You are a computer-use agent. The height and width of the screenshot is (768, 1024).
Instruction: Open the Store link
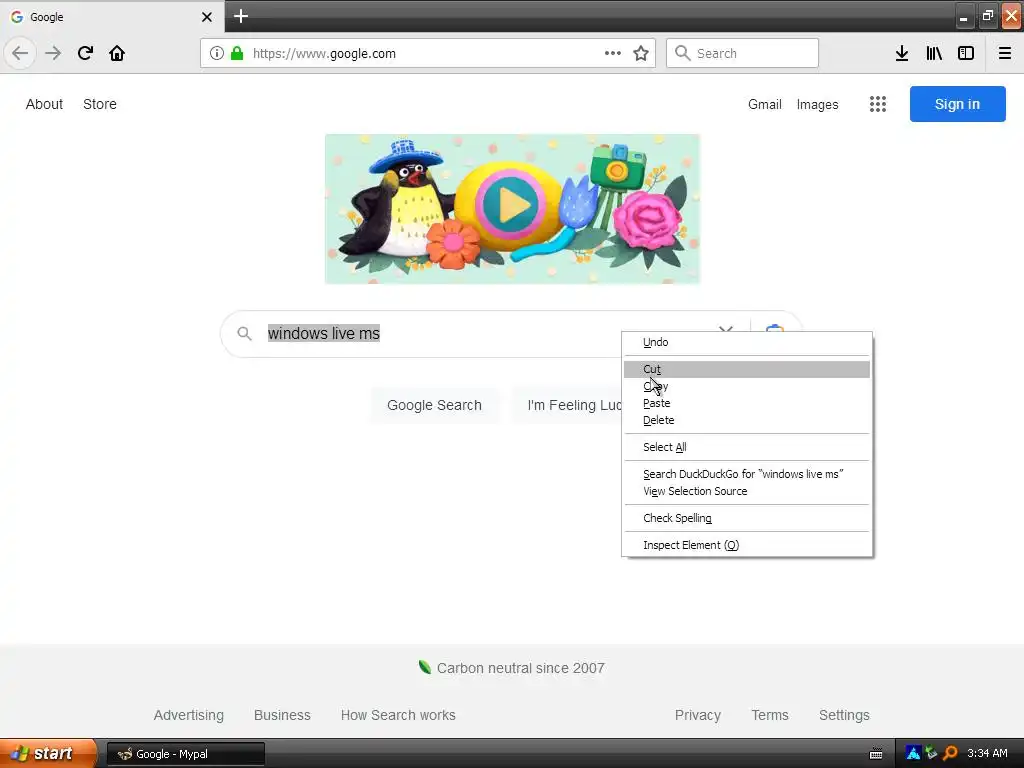coord(100,104)
